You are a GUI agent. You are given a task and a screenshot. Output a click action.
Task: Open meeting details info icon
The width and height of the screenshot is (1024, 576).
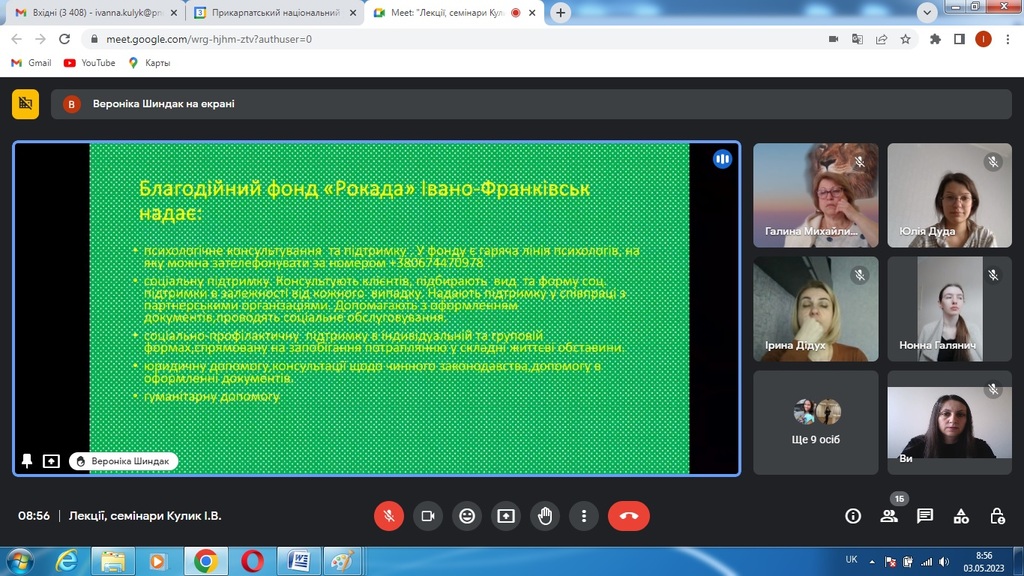click(x=853, y=516)
